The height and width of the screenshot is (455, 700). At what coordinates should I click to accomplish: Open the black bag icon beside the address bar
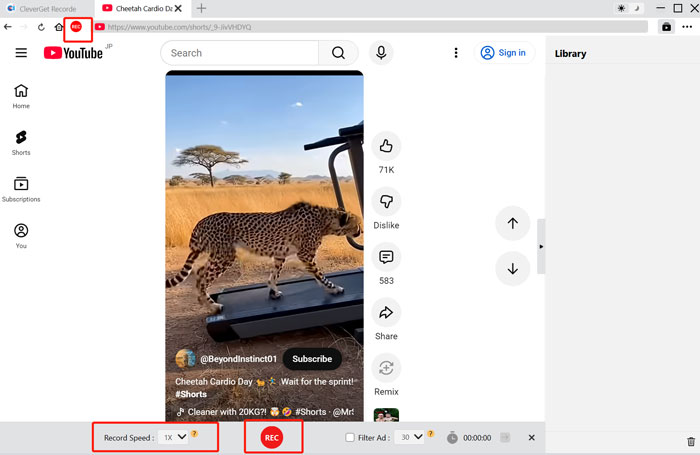click(666, 27)
